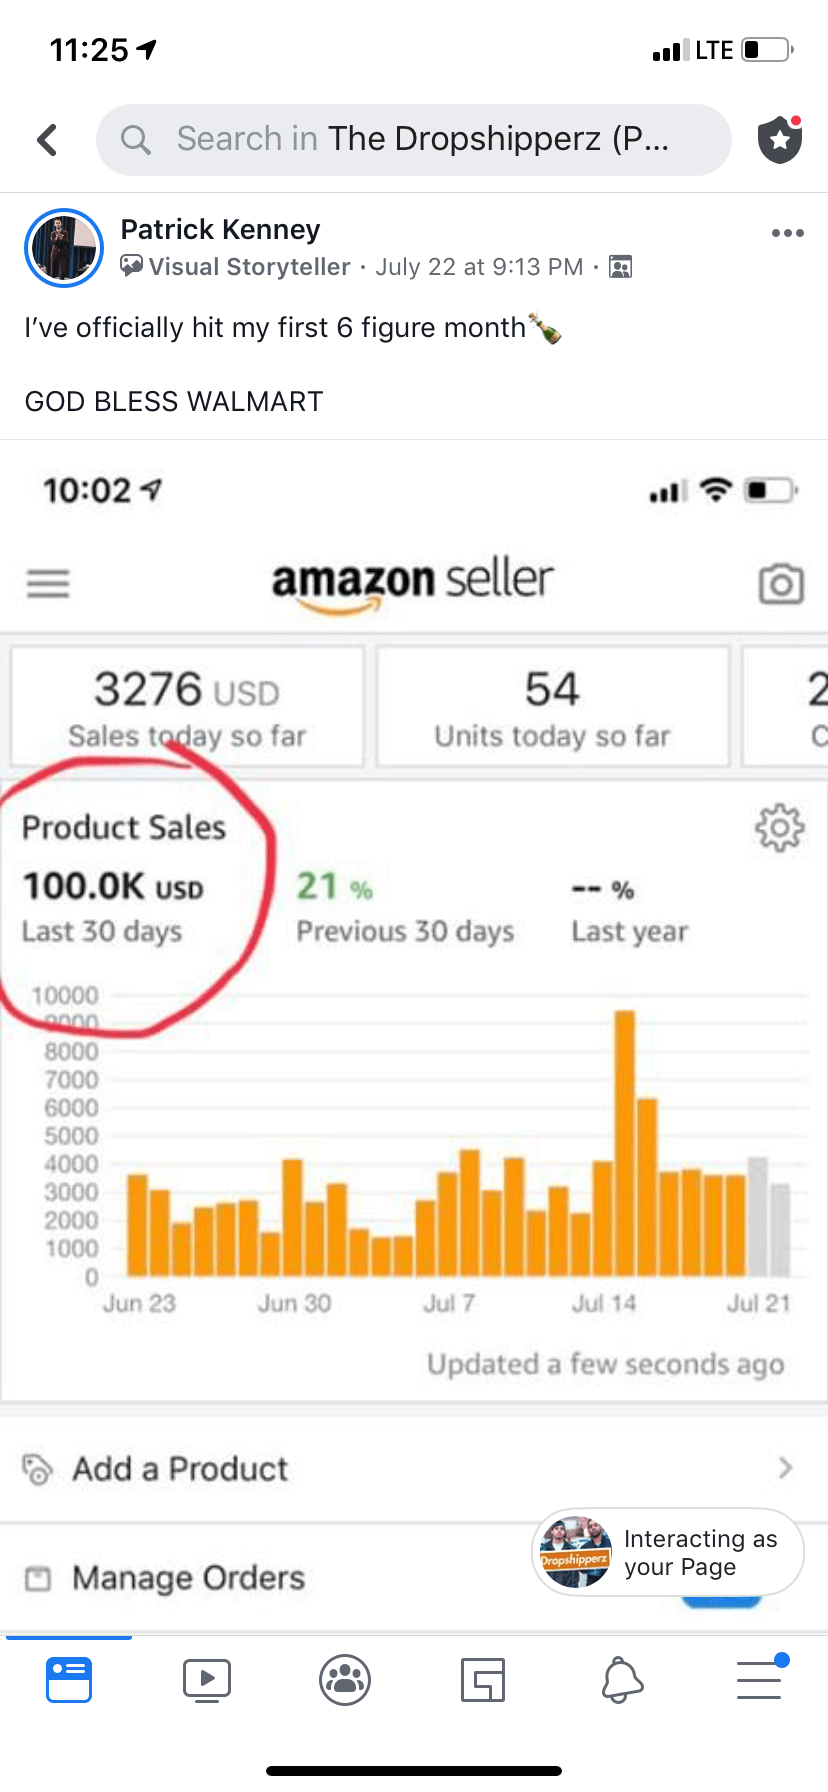Select Sales today so far card
Viewport: 828px width, 1792px height.
coord(187,707)
